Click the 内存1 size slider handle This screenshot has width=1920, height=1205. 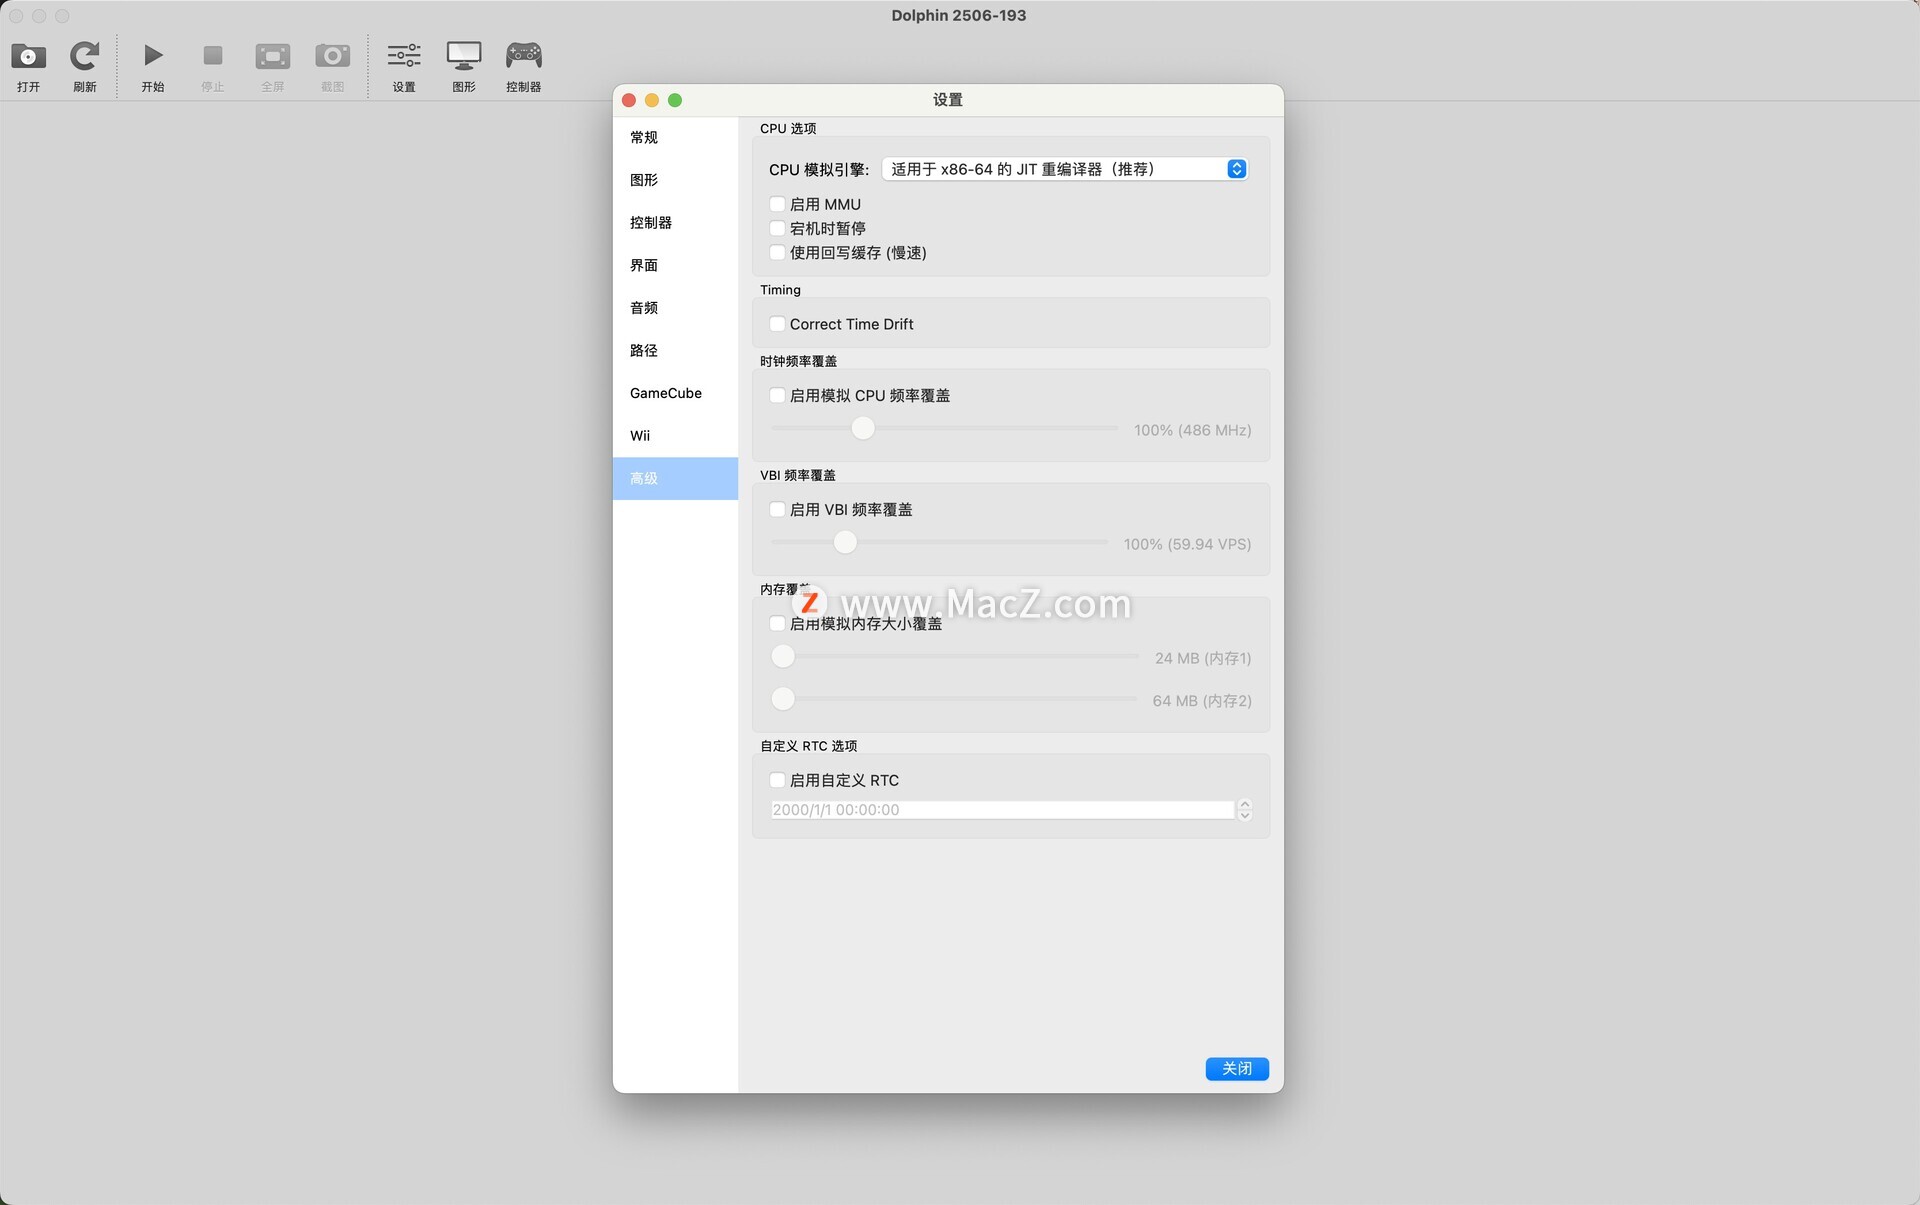click(x=783, y=656)
